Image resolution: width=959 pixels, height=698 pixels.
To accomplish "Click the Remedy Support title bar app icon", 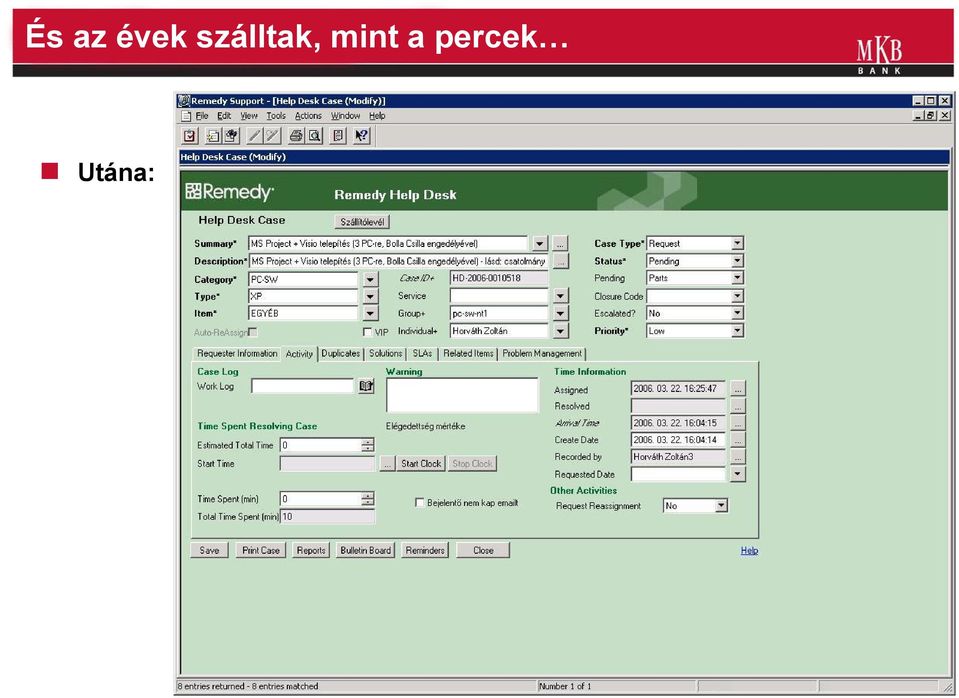I will tap(183, 101).
